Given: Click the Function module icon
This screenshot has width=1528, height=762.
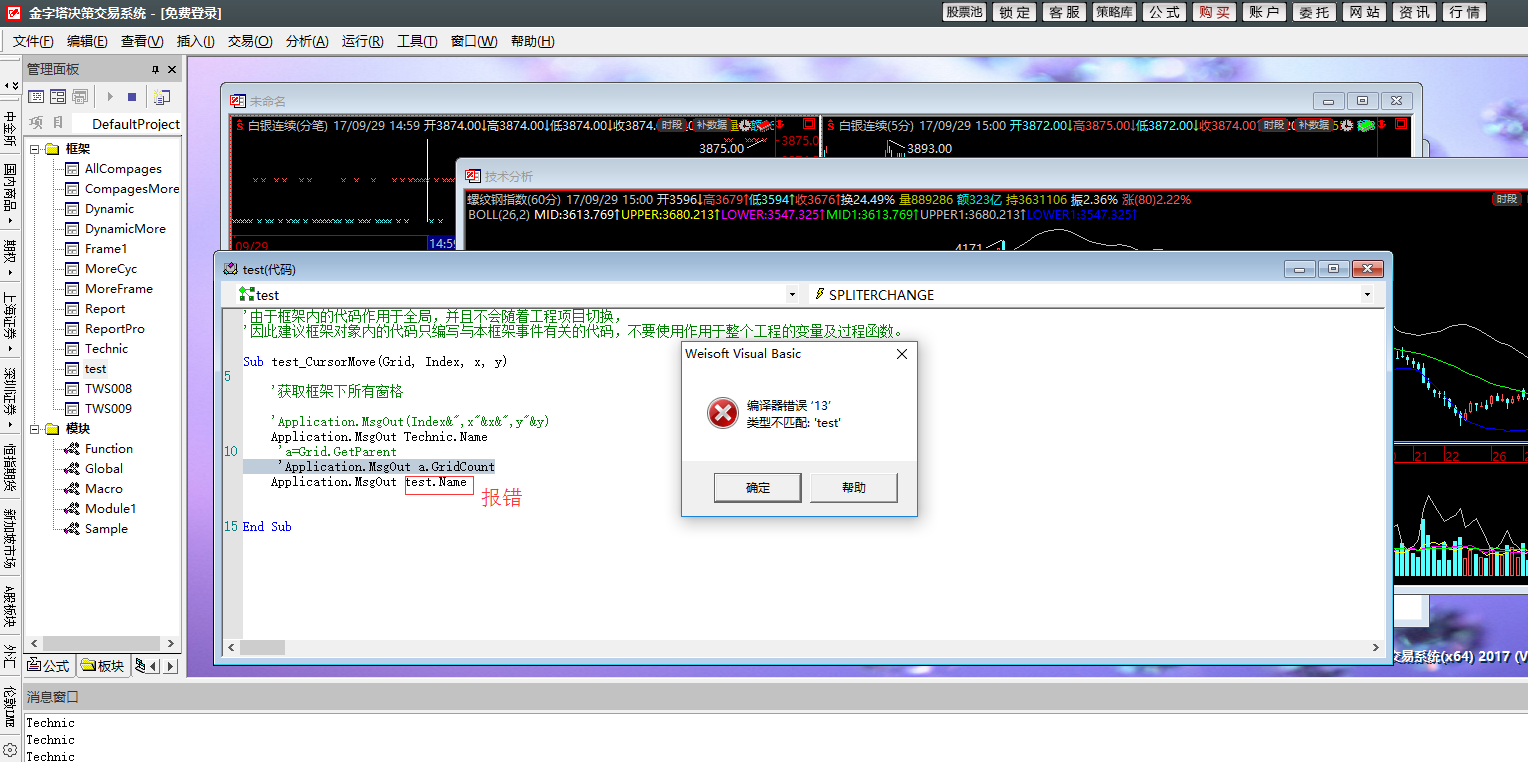Looking at the screenshot, I should (72, 449).
